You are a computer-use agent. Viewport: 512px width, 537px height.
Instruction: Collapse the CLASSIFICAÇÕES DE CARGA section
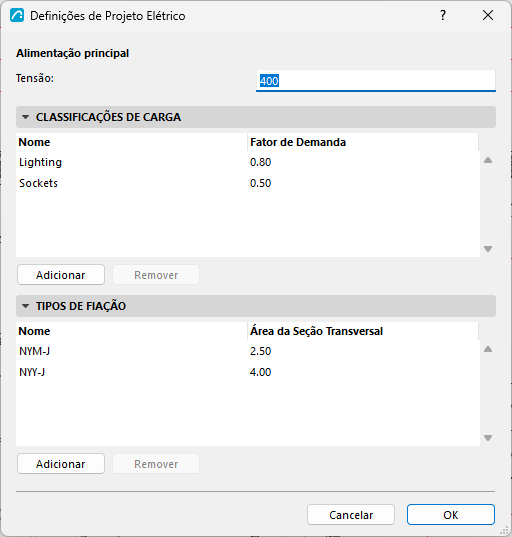(x=25, y=117)
